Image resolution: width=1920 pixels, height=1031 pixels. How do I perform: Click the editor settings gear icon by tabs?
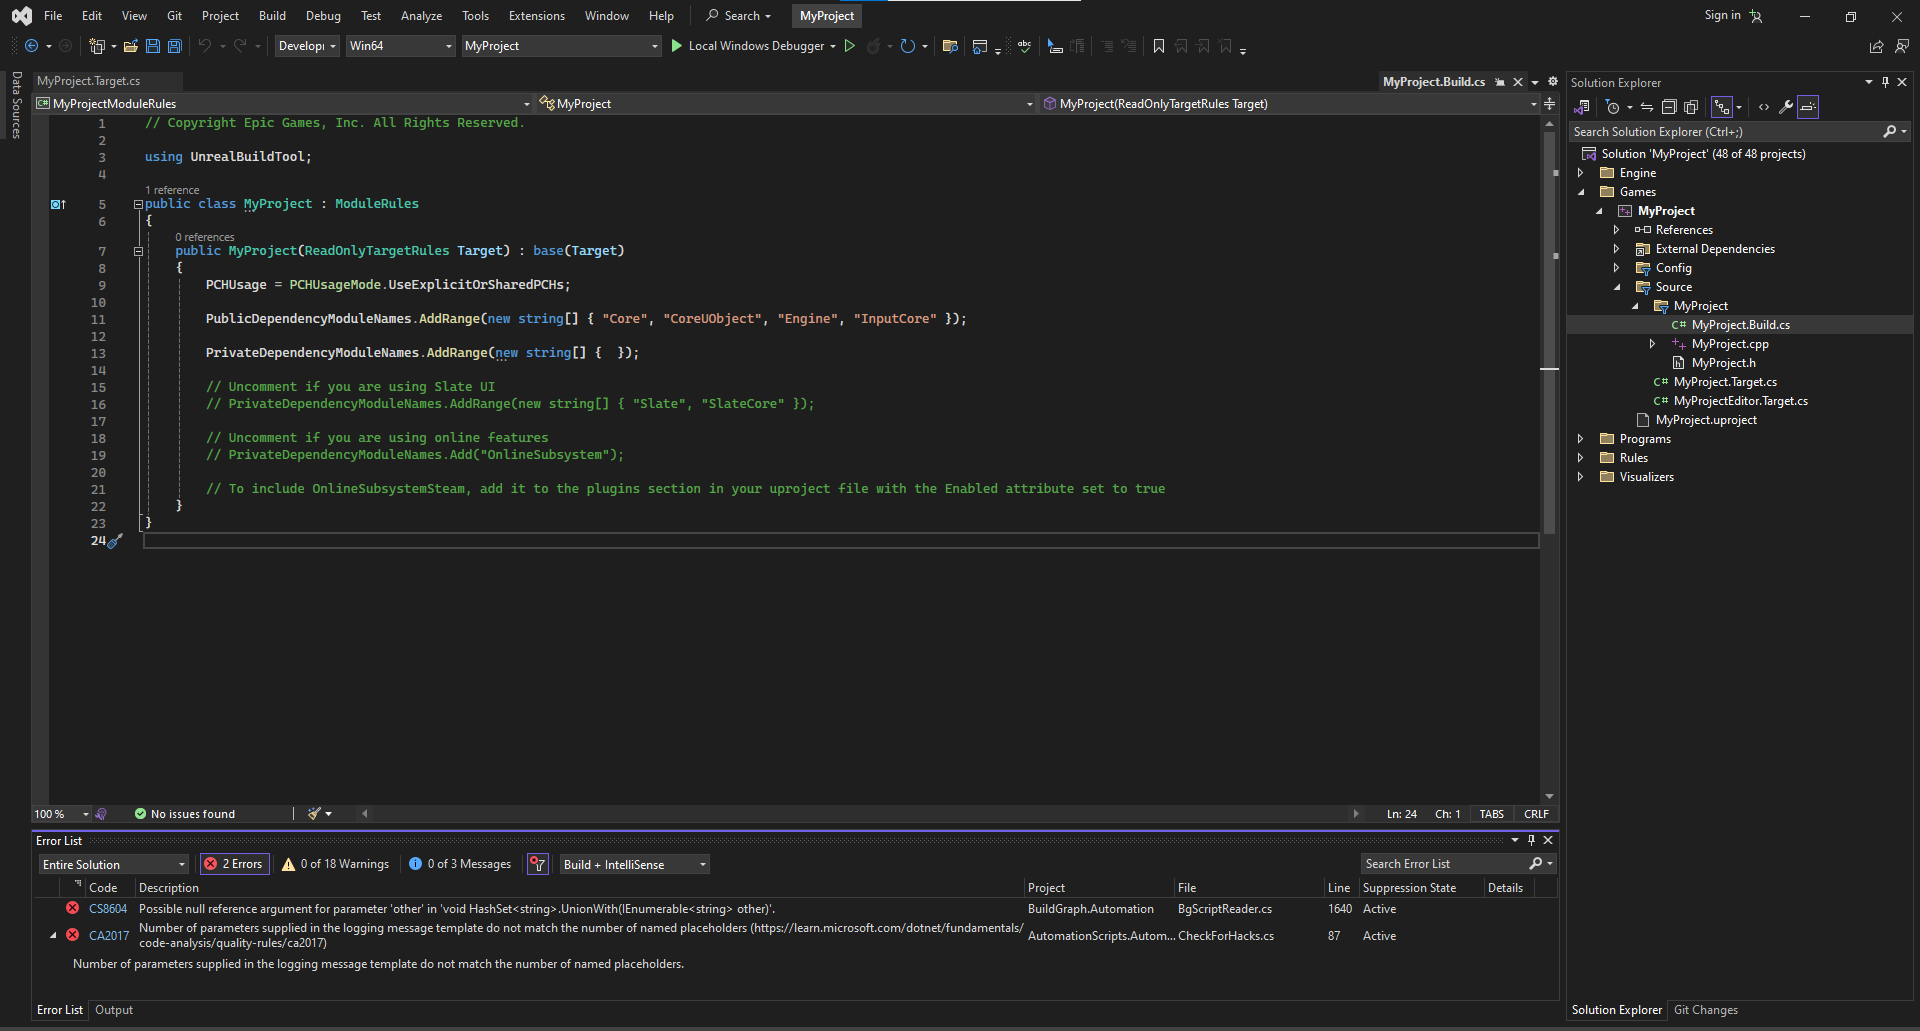tap(1552, 82)
